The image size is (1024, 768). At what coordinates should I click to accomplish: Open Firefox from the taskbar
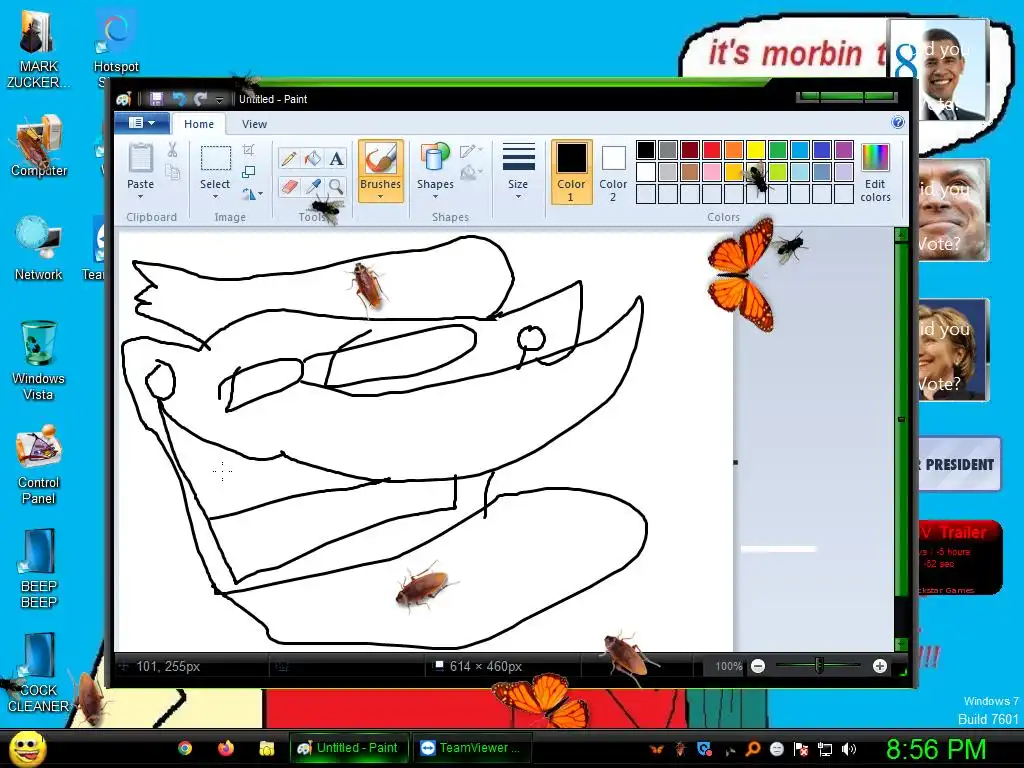coord(226,748)
